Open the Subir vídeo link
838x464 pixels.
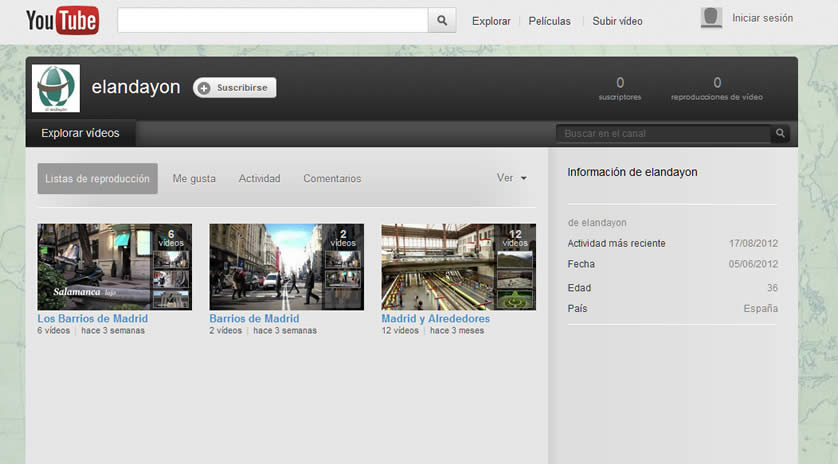point(617,21)
